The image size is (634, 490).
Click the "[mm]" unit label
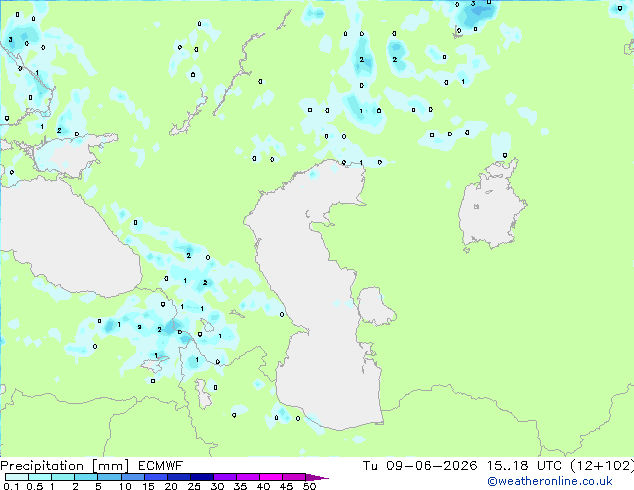110,466
